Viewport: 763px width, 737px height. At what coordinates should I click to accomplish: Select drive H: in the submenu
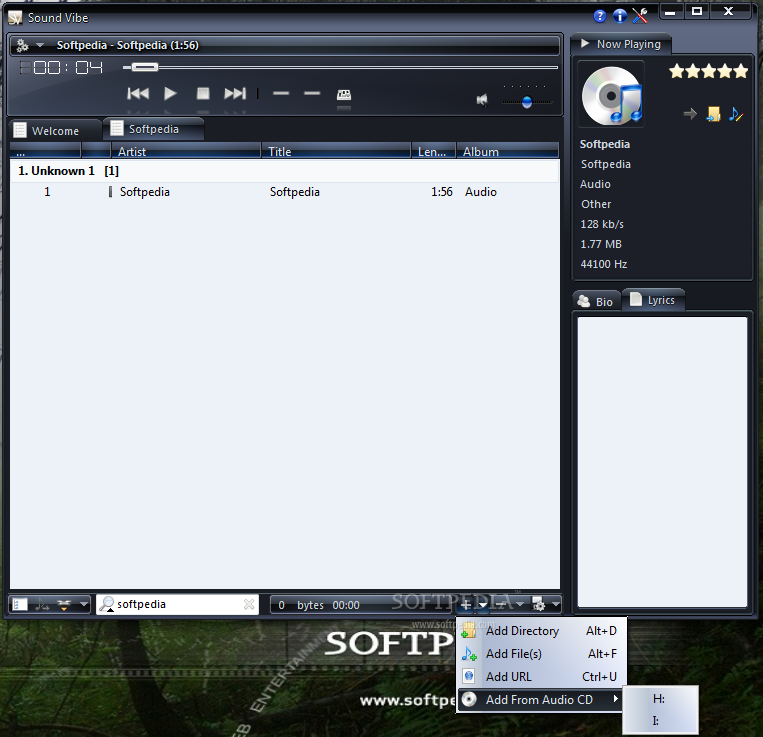[x=660, y=699]
